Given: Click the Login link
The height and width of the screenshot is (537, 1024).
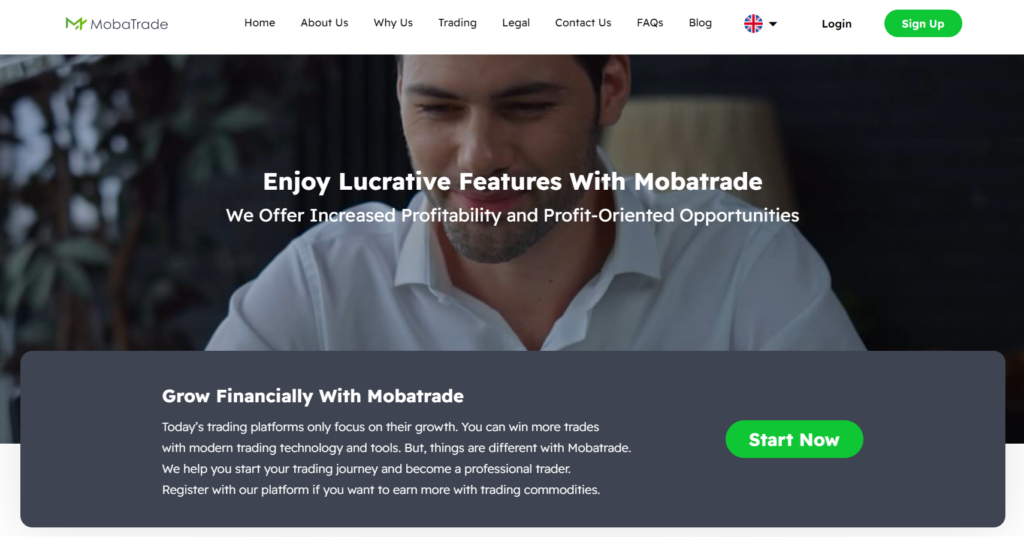Looking at the screenshot, I should (837, 24).
